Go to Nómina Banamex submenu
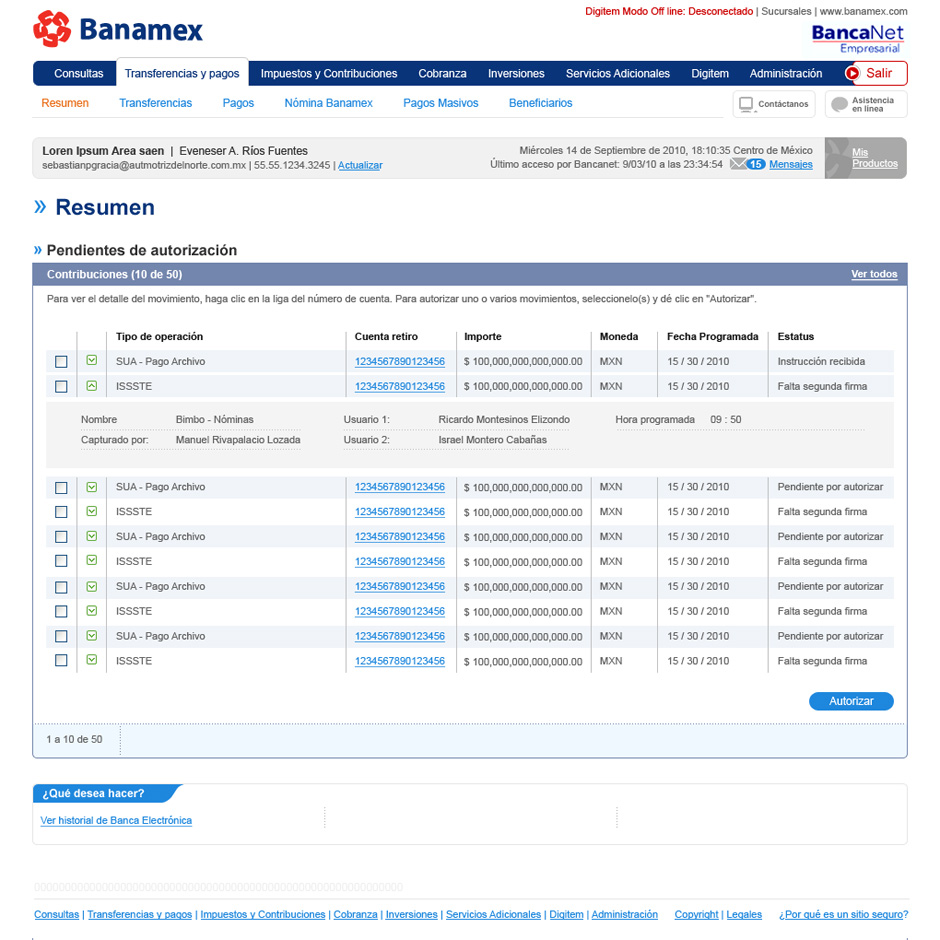The image size is (940, 940). click(x=329, y=103)
